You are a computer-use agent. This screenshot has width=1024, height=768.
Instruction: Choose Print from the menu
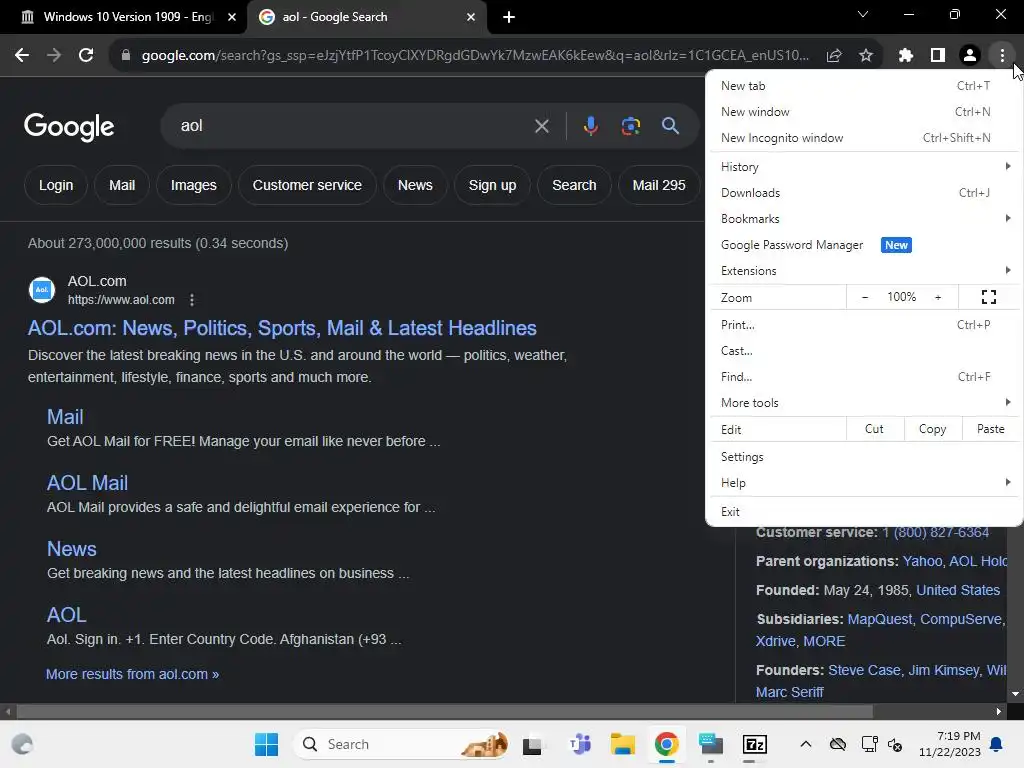tap(865, 325)
